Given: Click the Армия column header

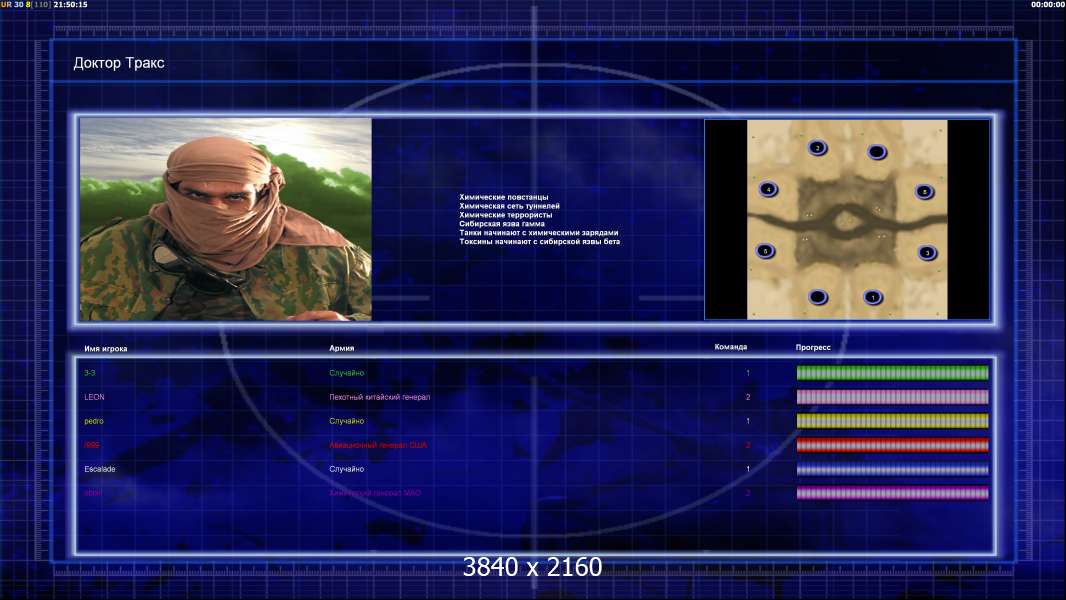Looking at the screenshot, I should tap(341, 348).
